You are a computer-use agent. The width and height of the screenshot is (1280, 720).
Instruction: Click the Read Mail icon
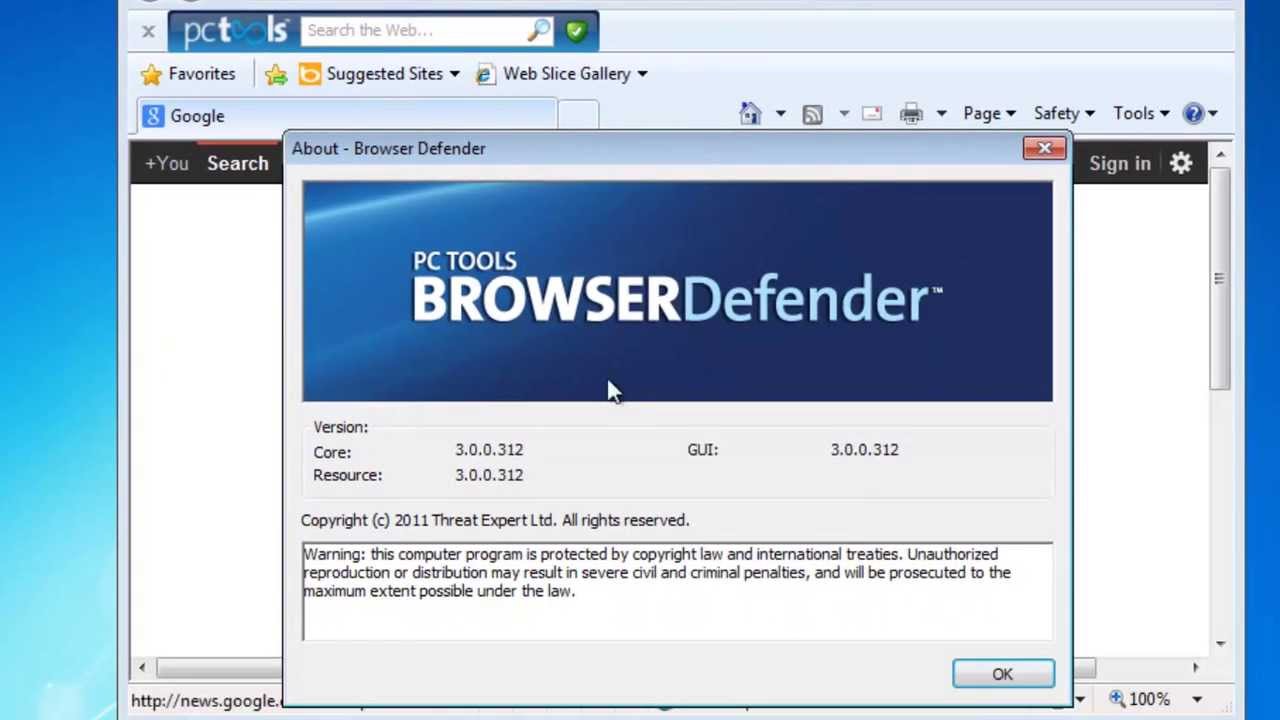872,114
